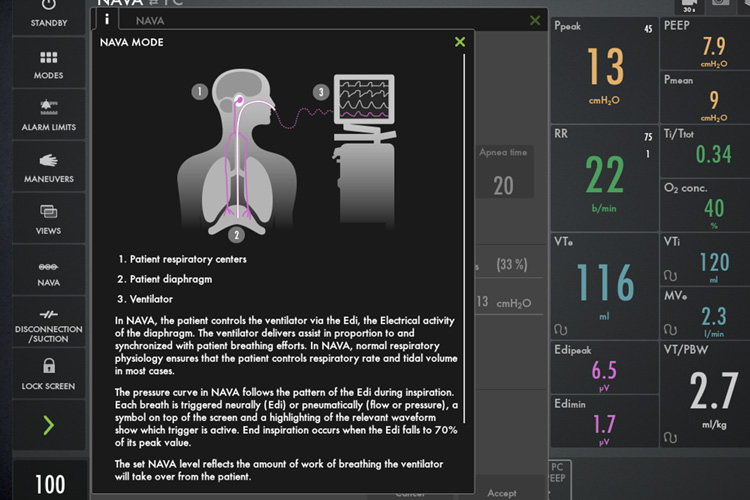Expand sidebar with green chevron arrow
Screen dimensions: 750x500
[x=48, y=427]
